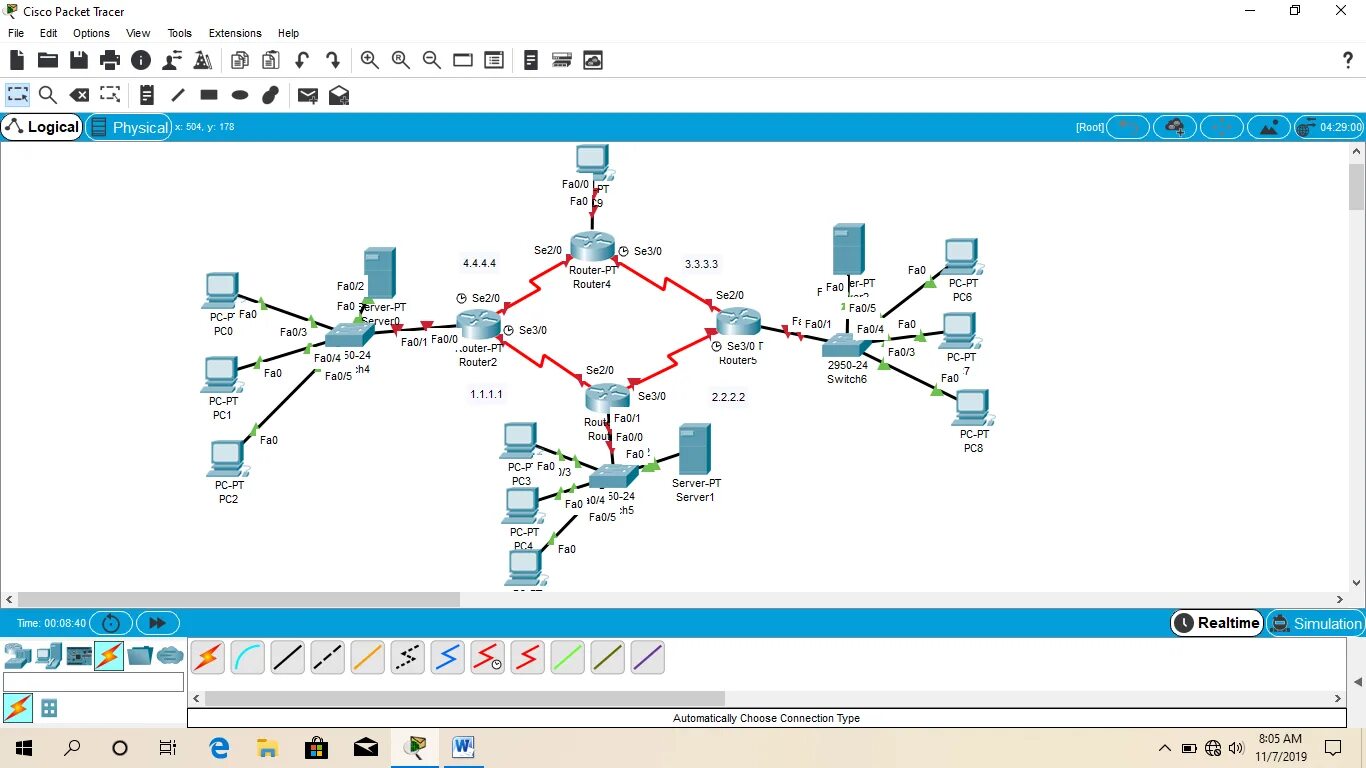Image resolution: width=1366 pixels, height=768 pixels.
Task: Choose the Delete tool
Action: tap(79, 95)
